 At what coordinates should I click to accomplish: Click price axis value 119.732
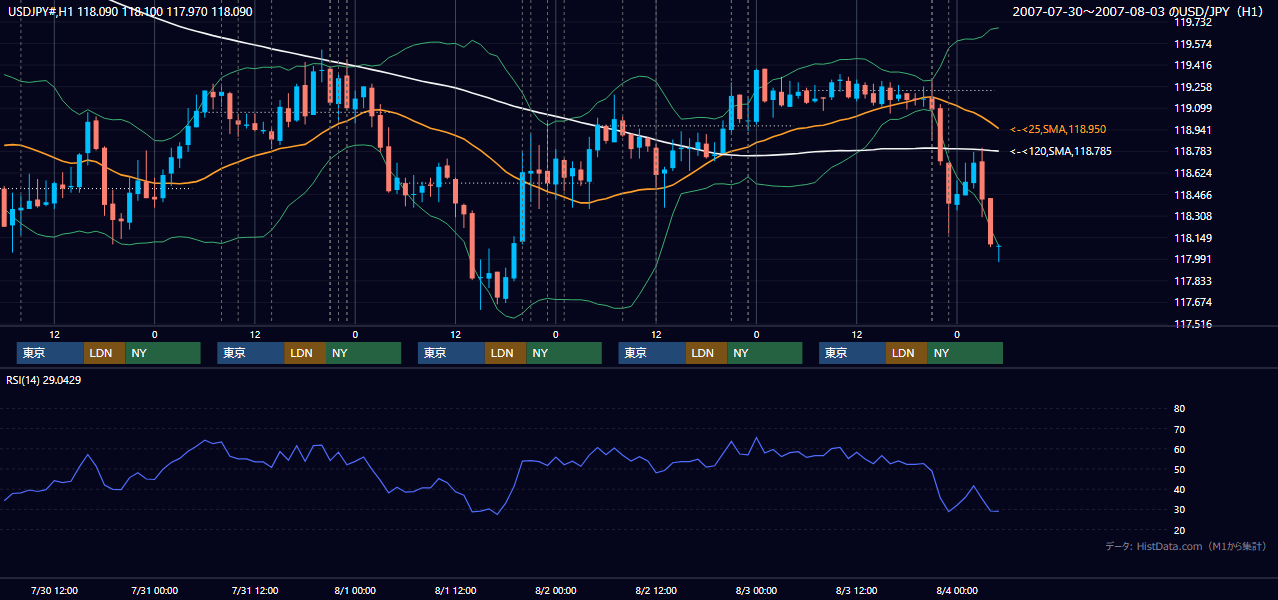coord(1194,22)
